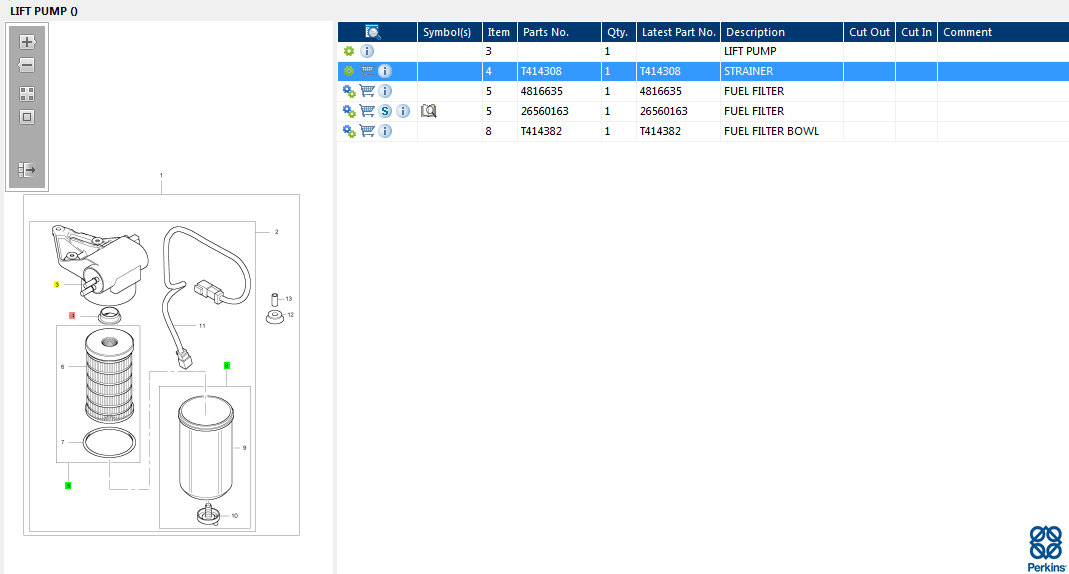Add FUEL FILTER 4816635 to cart
1069x574 pixels.
click(367, 91)
